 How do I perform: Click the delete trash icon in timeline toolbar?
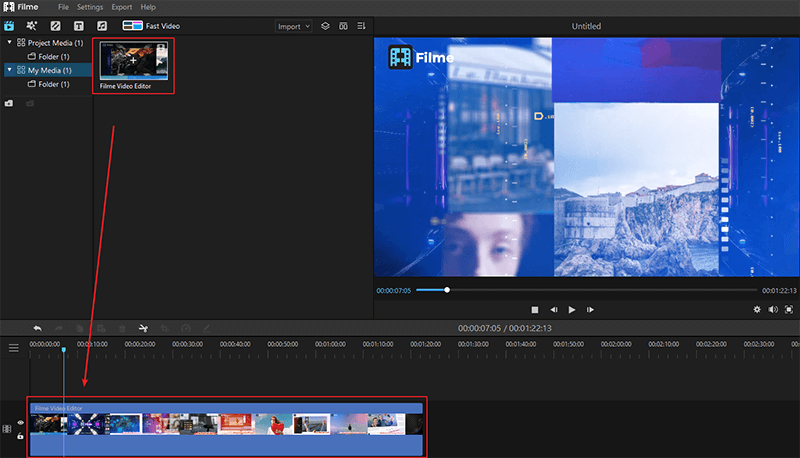(122, 328)
